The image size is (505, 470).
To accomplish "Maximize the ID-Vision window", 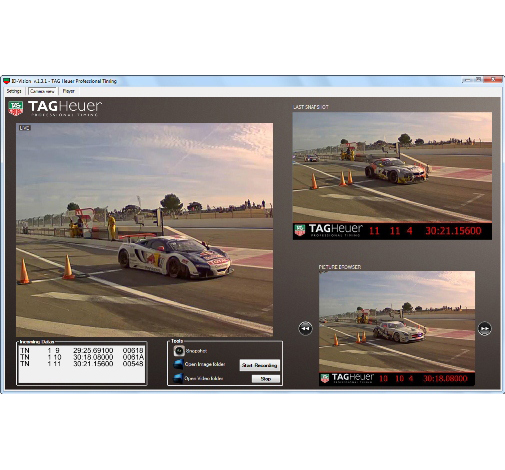I will (x=478, y=80).
